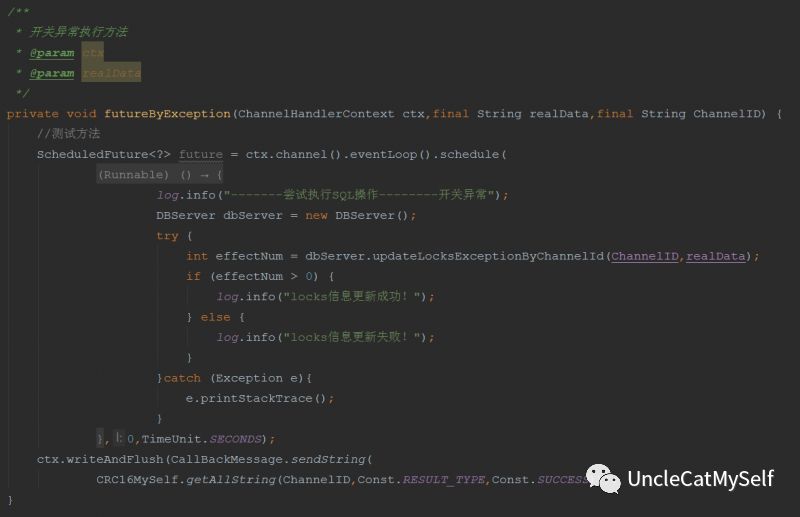
Task: Select the ChannelHandlerContext parameter type
Action: (316, 114)
